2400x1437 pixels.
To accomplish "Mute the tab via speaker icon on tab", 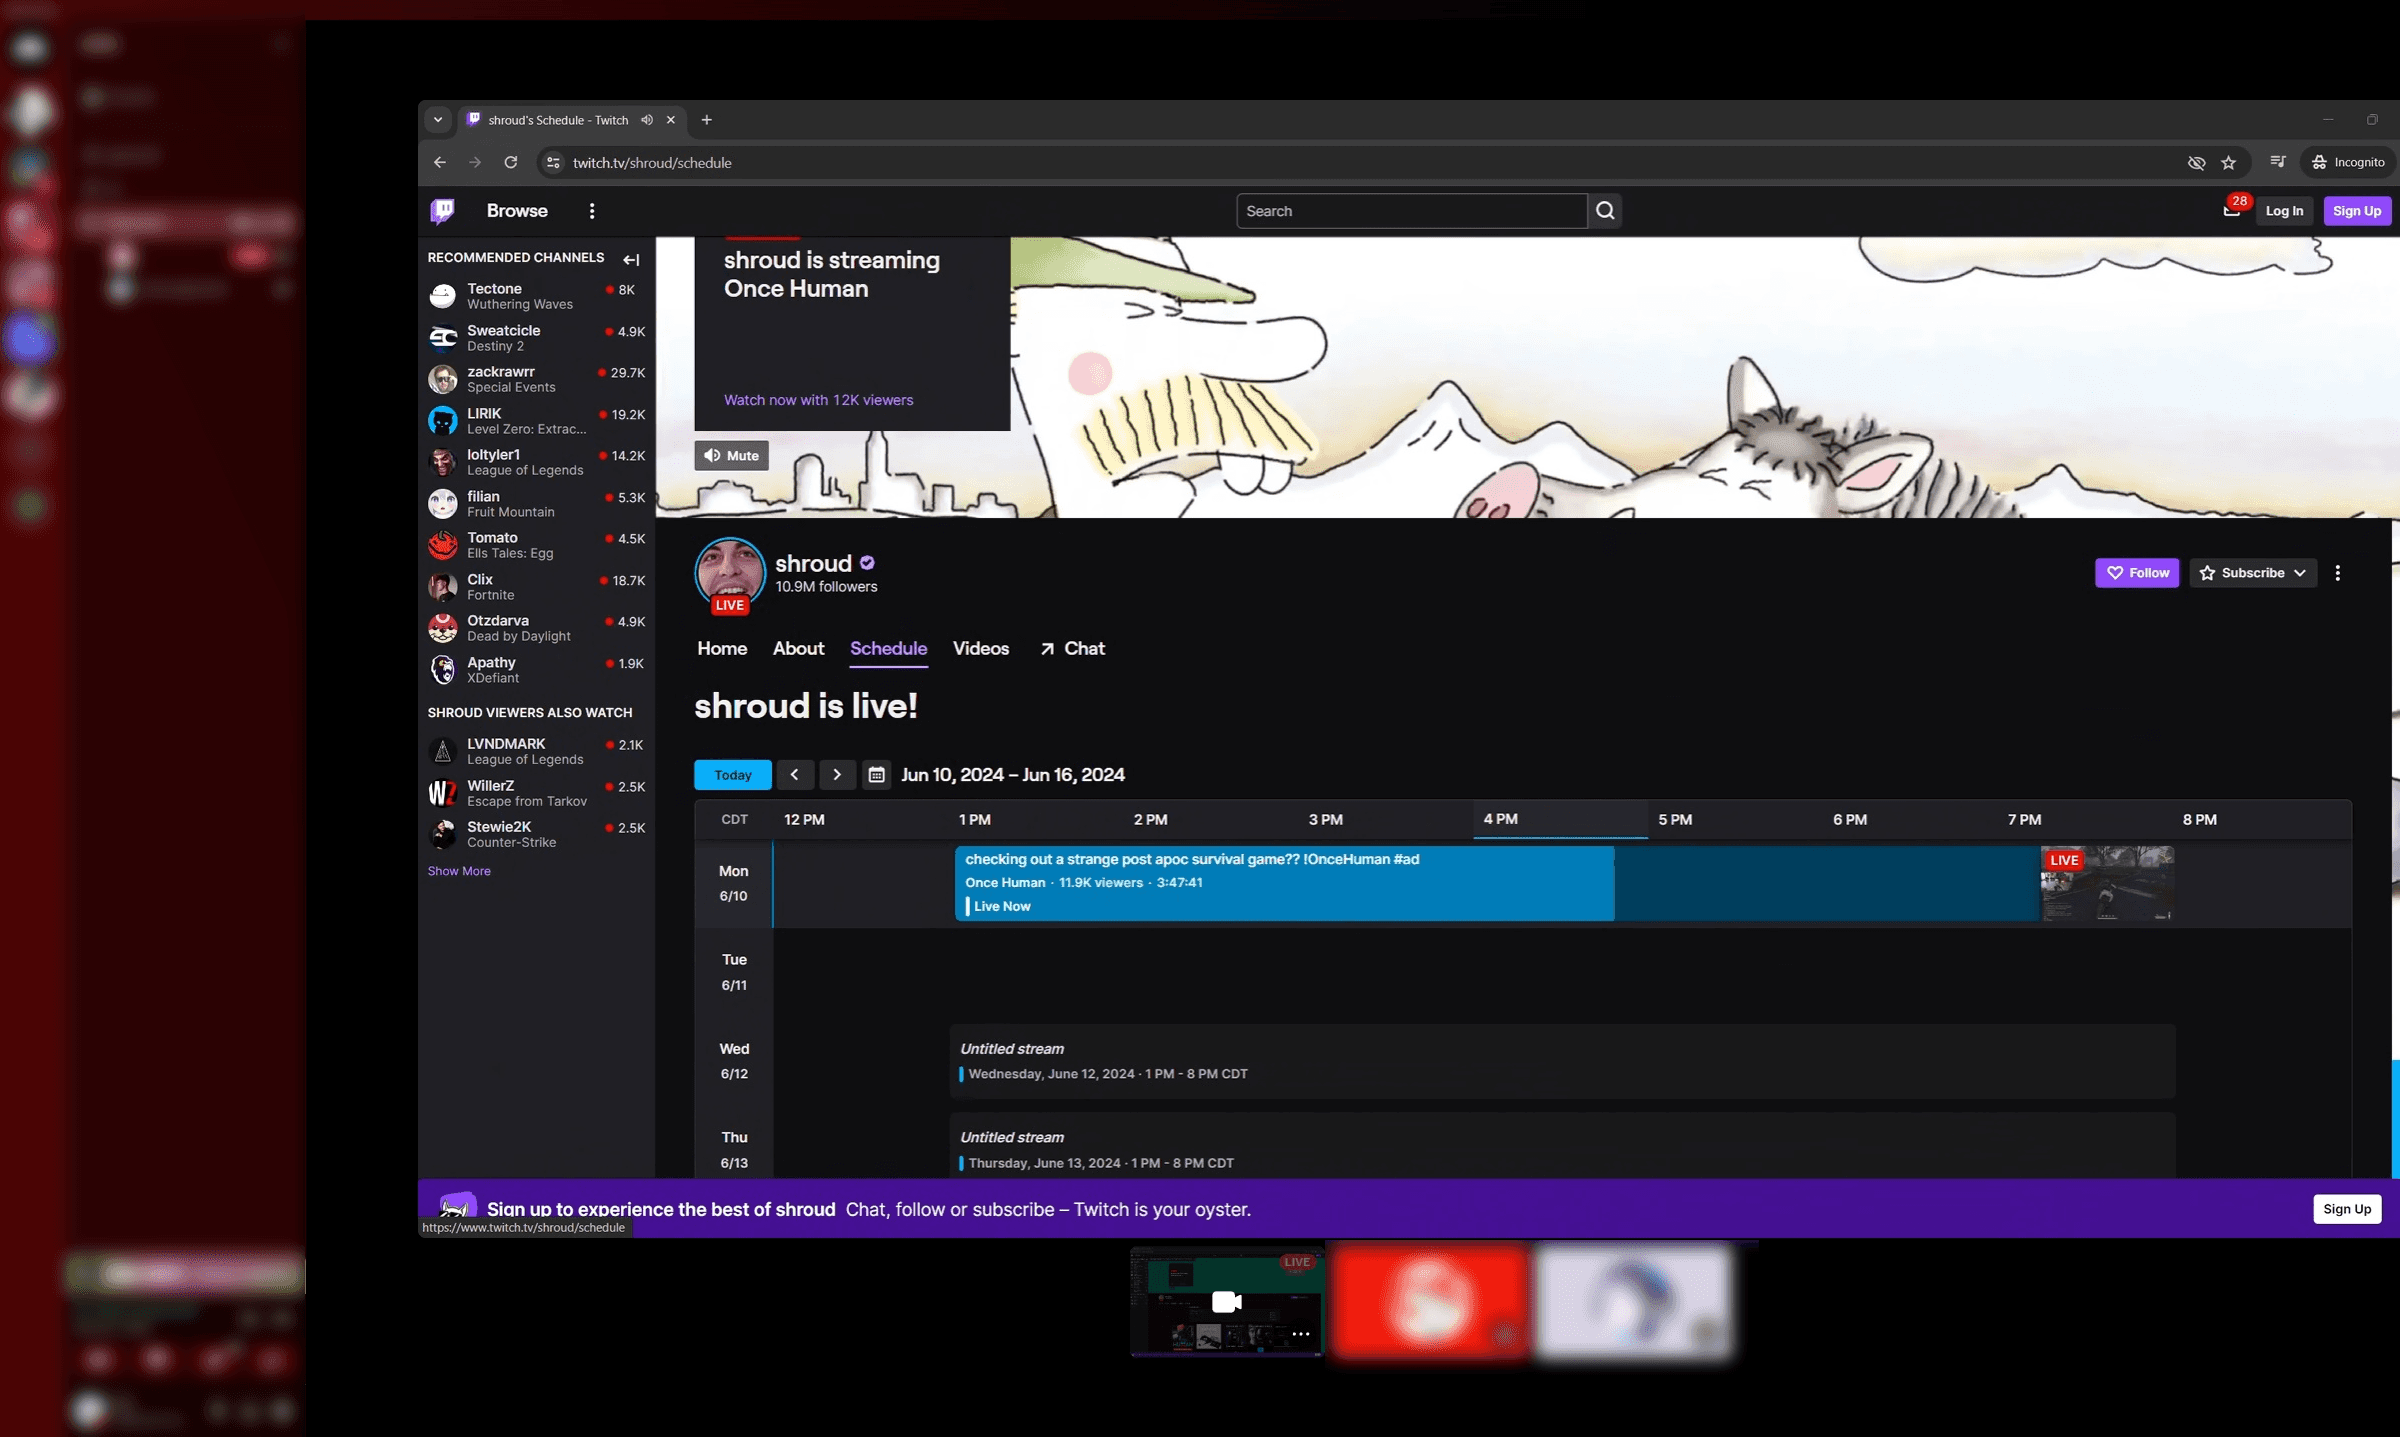I will pos(647,120).
